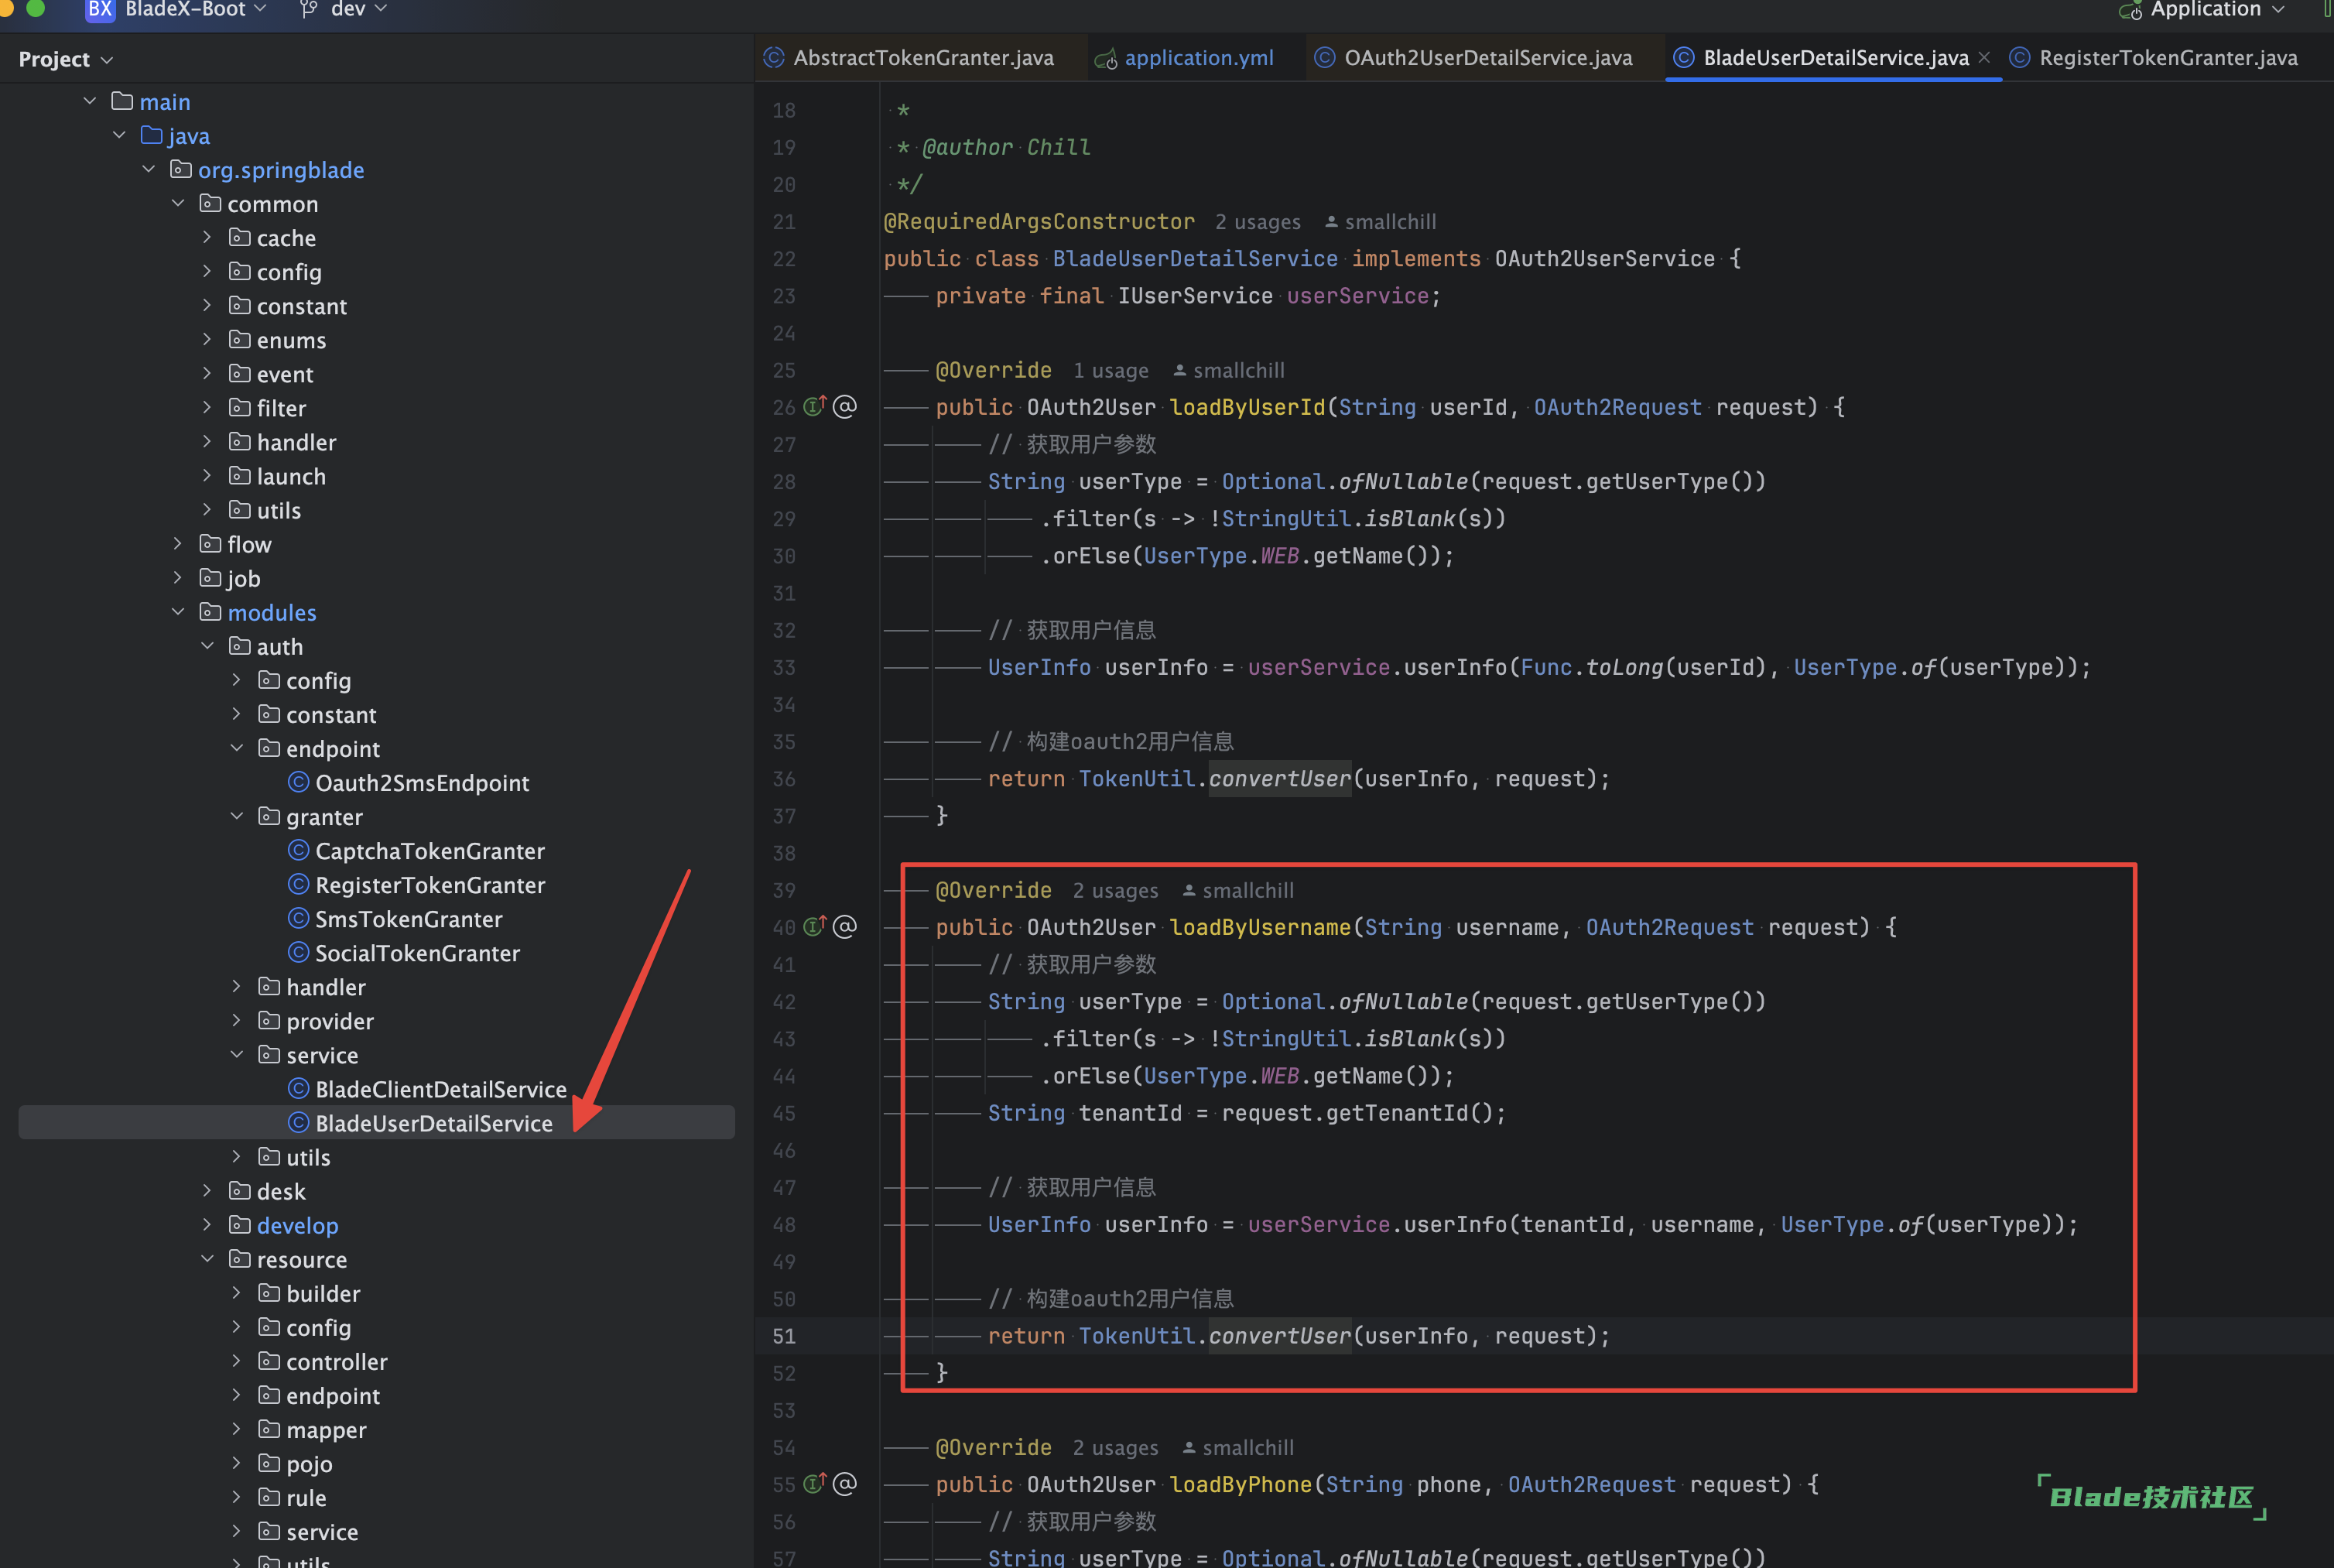2334x1568 pixels.
Task: Select the rule package
Action: pos(292,1498)
